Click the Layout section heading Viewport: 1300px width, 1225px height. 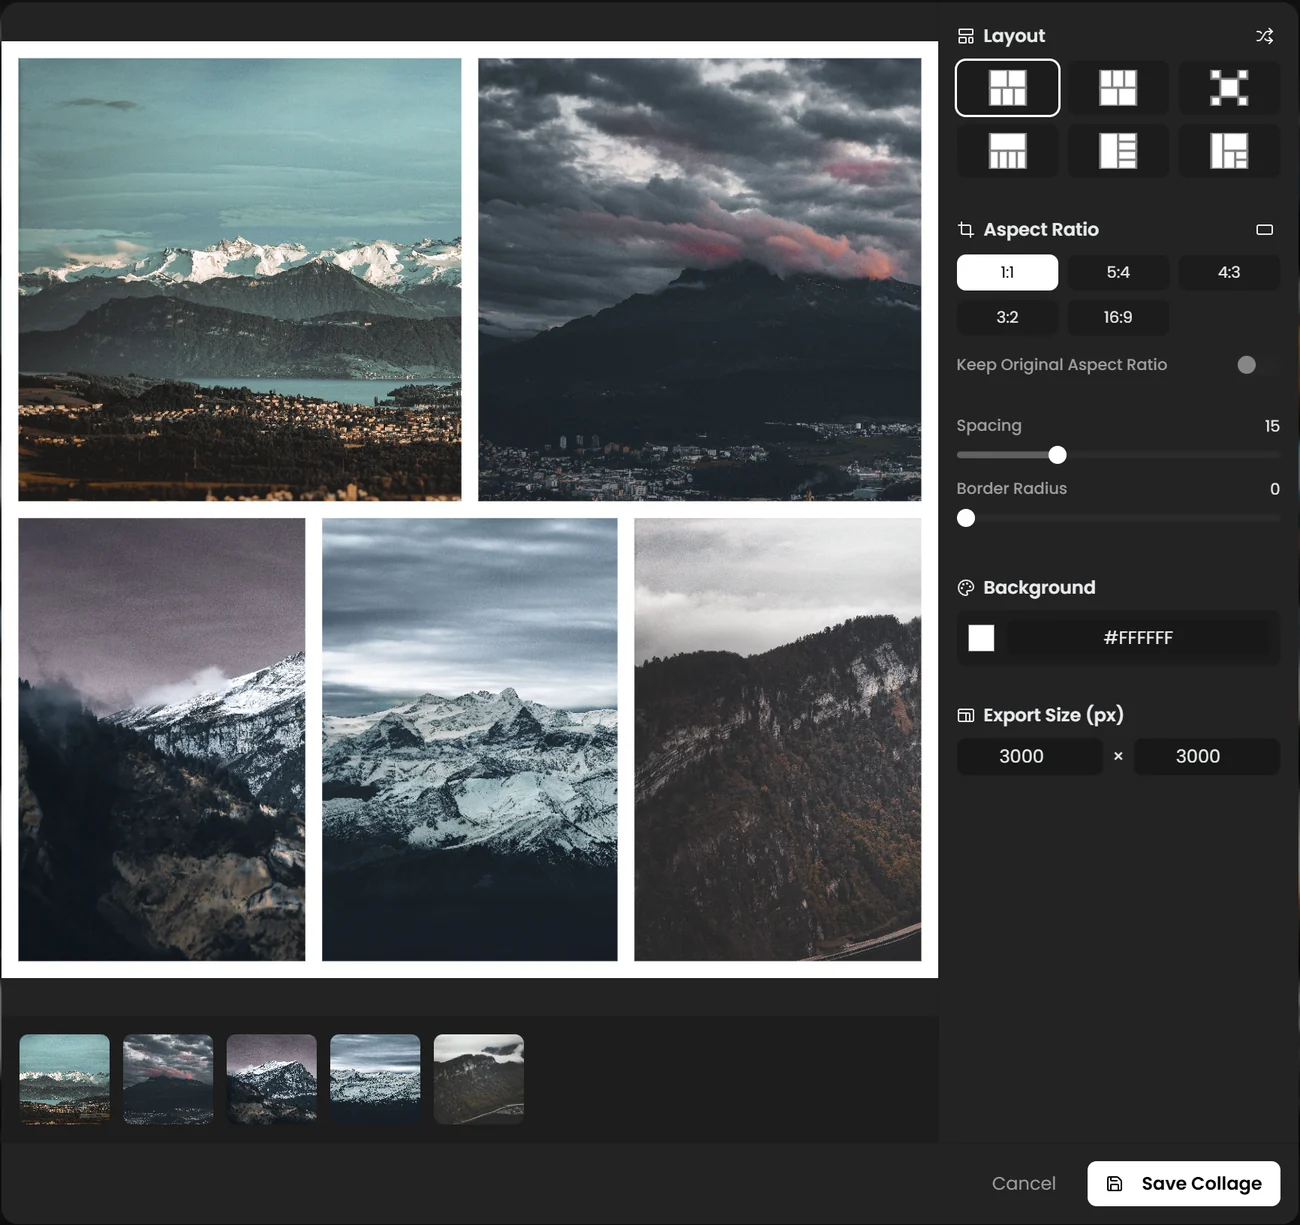(x=1014, y=36)
